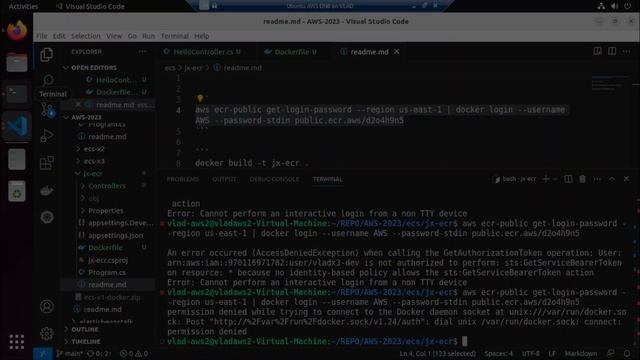Screen dimensions: 640x360
Task: Close the terminal panel
Action: click(627, 179)
